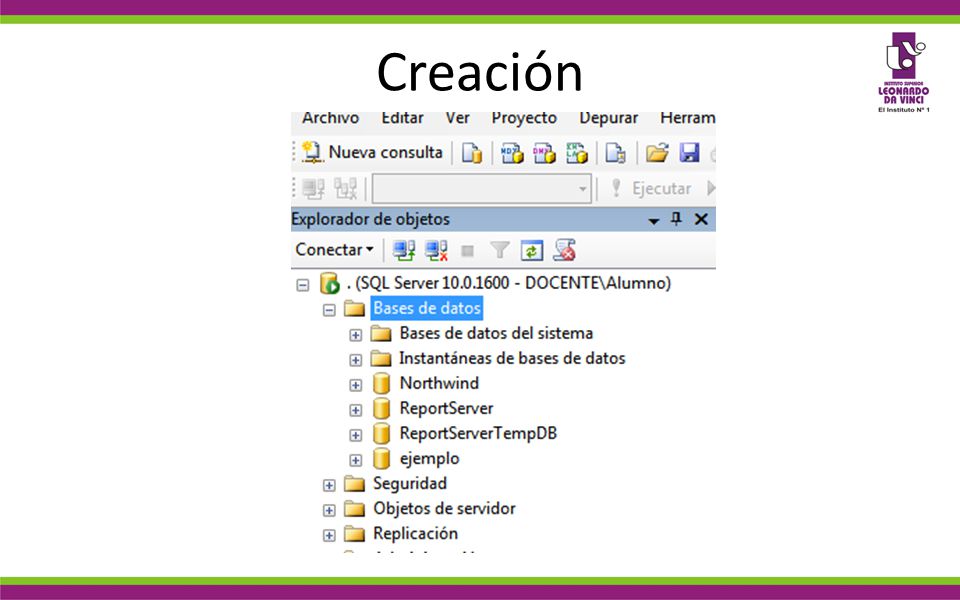Select the Northwind database

[440, 383]
